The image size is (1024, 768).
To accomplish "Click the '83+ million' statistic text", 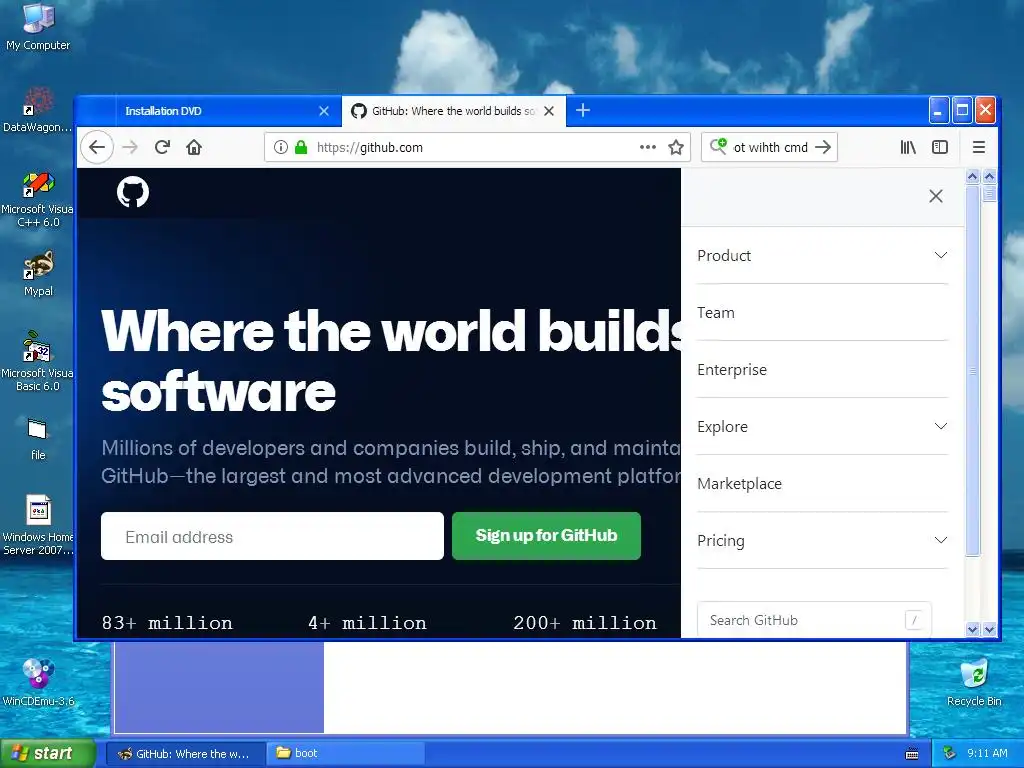I will pyautogui.click(x=167, y=623).
